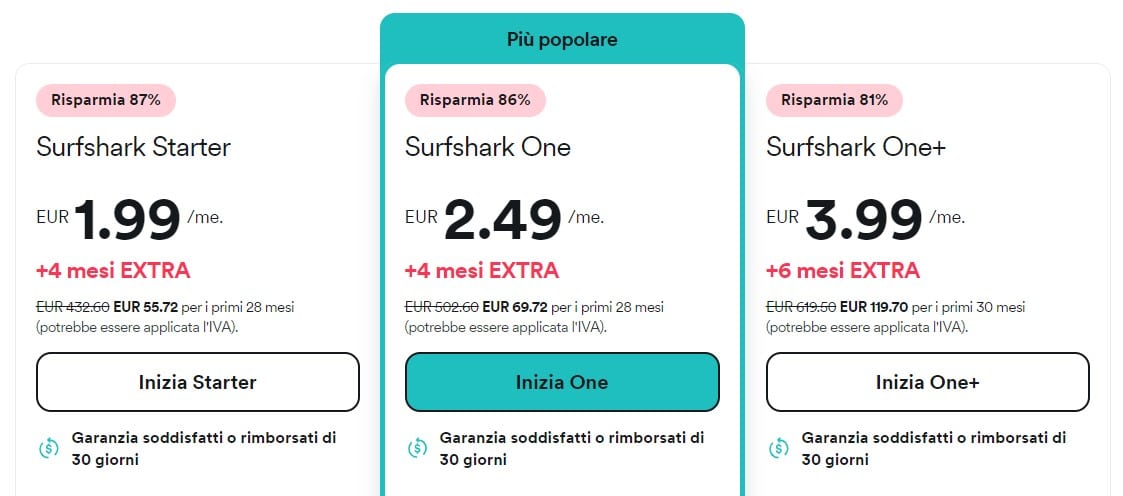This screenshot has height=496, width=1123.
Task: Click the Inizia One+ button
Action: pyautogui.click(x=927, y=382)
